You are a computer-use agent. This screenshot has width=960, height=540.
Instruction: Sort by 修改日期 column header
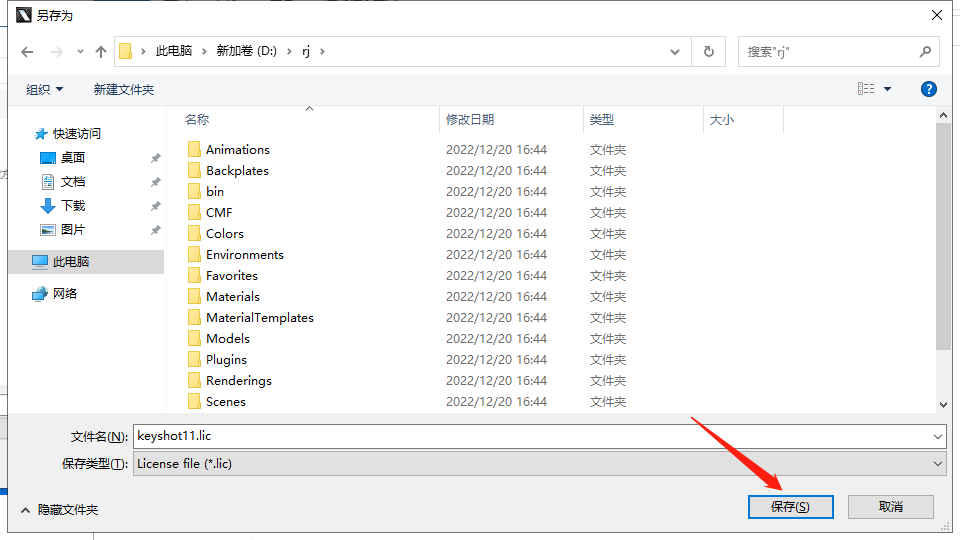(470, 119)
